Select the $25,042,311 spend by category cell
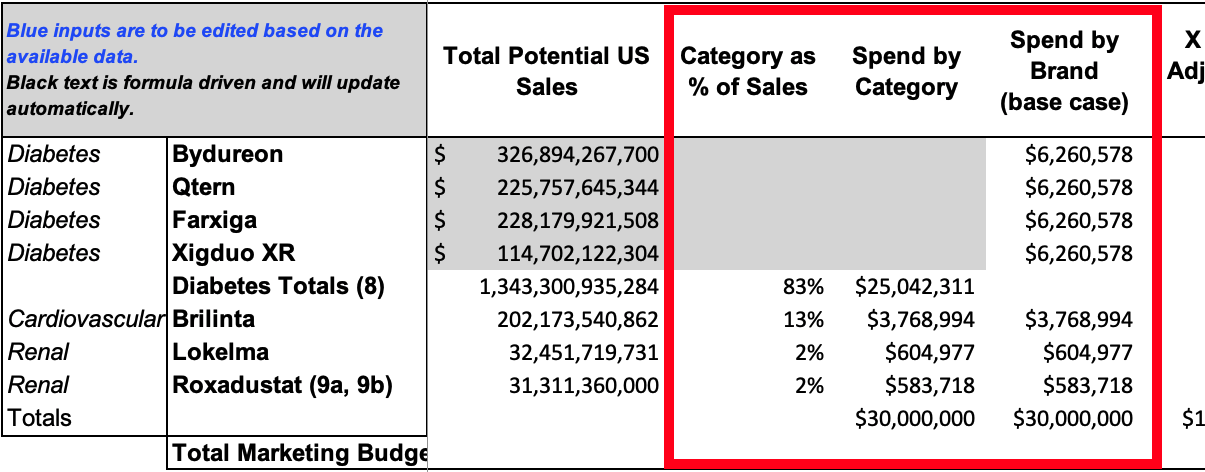The width and height of the screenshot is (1205, 472). click(x=908, y=287)
